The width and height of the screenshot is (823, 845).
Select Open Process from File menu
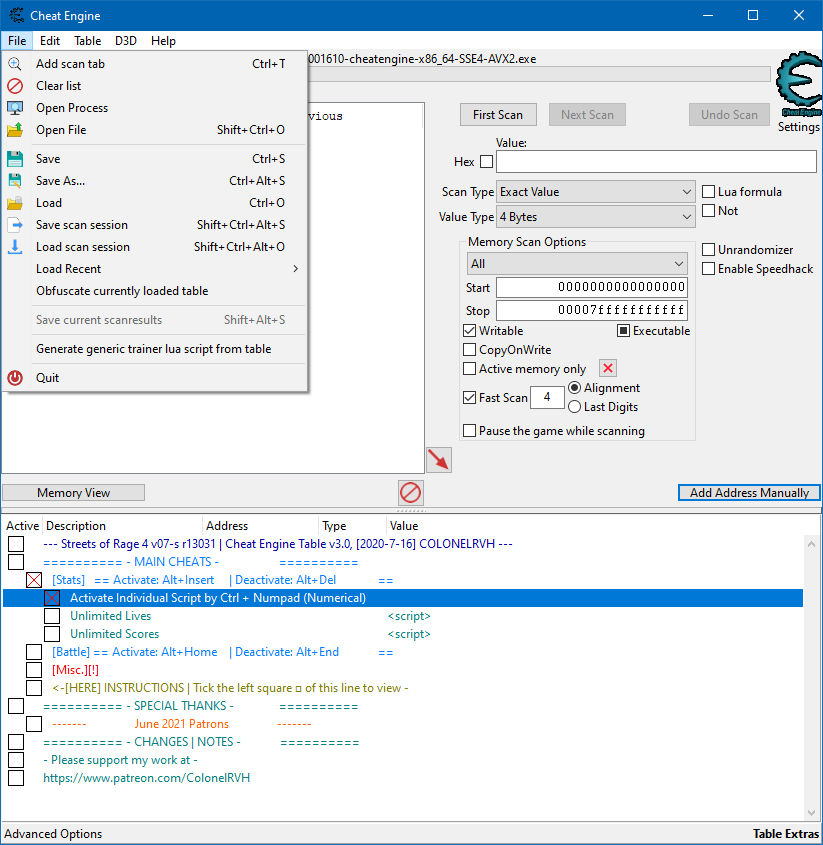[x=156, y=108]
